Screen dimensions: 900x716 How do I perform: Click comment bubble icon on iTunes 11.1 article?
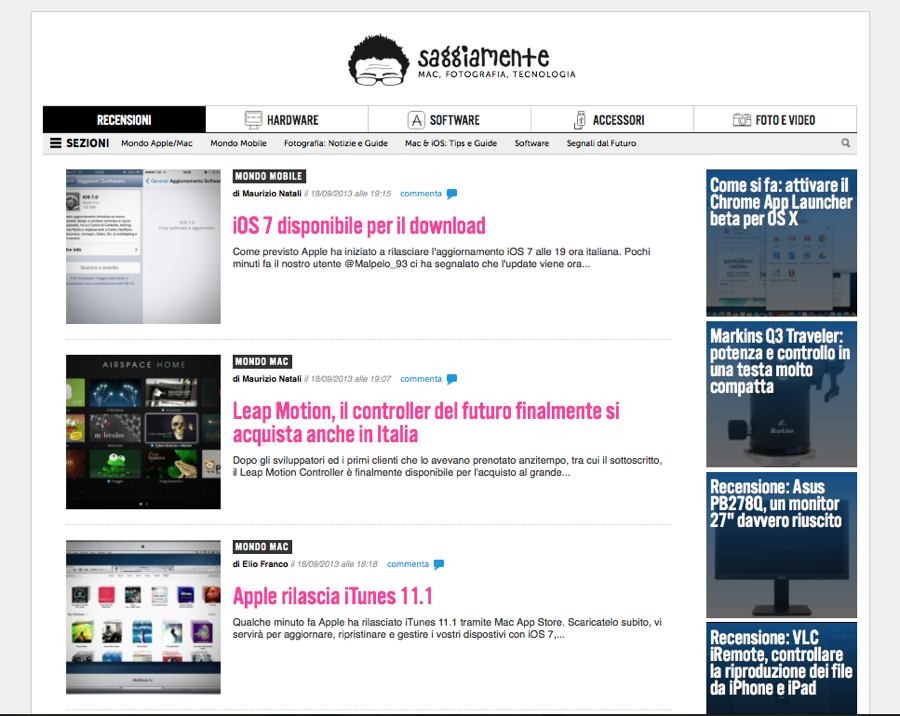(439, 564)
